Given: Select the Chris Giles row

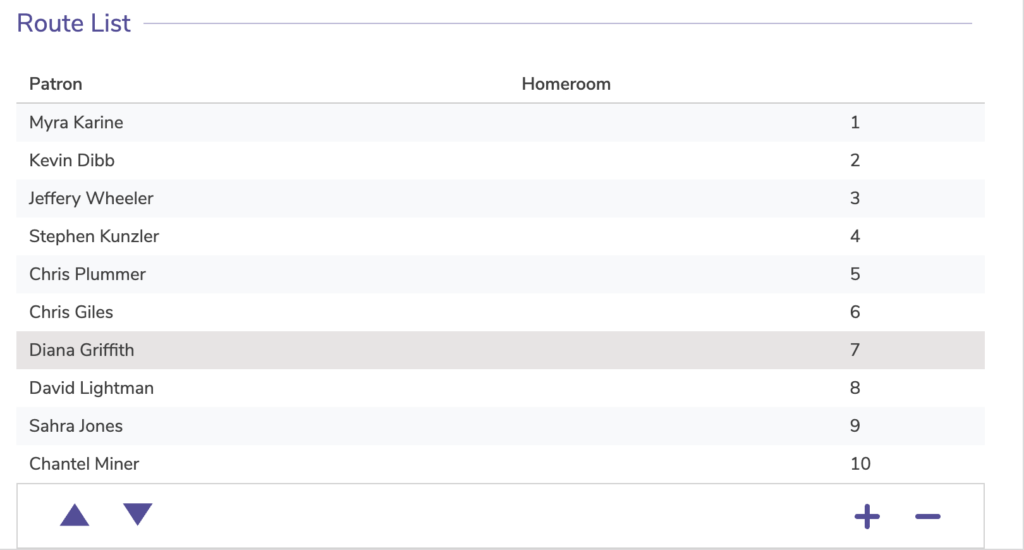Looking at the screenshot, I should [71, 312].
